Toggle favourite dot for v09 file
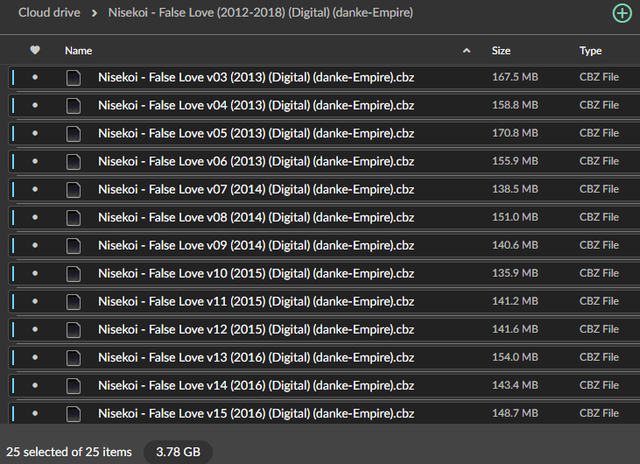The width and height of the screenshot is (640, 464). pos(35,245)
